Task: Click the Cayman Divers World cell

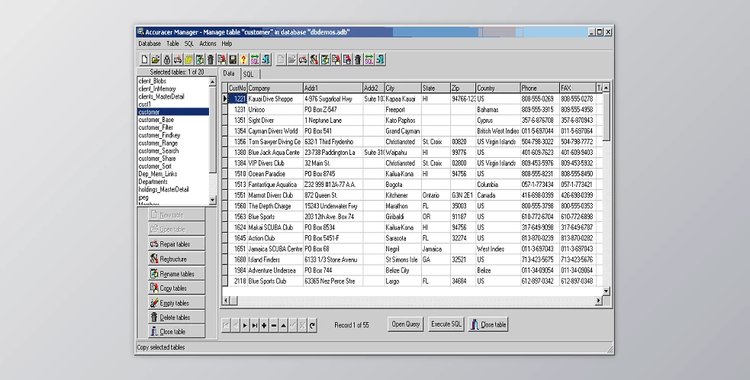Action: pos(275,131)
